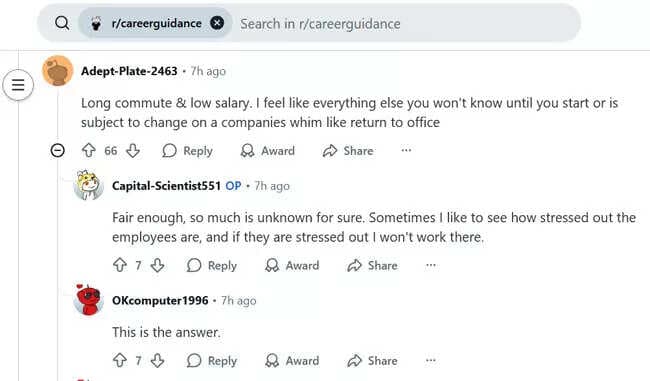This screenshot has height=381, width=650.
Task: Open OKcomputer1996 user profile link
Action: click(160, 301)
